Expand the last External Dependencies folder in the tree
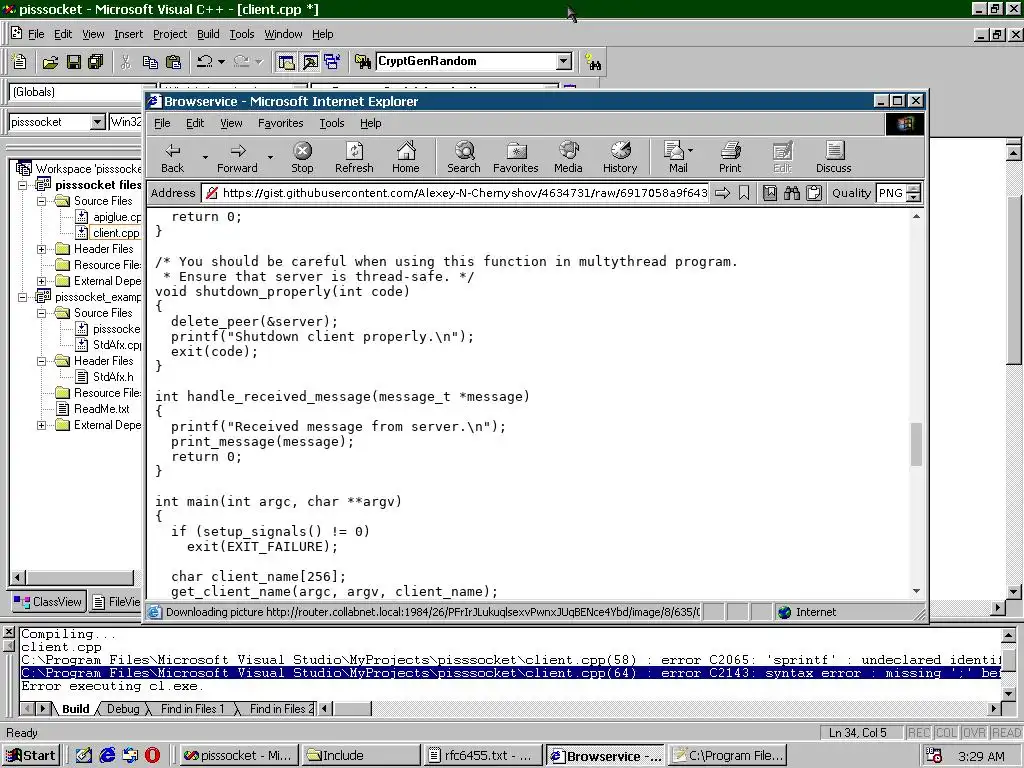The width and height of the screenshot is (1024, 768). tap(42, 426)
